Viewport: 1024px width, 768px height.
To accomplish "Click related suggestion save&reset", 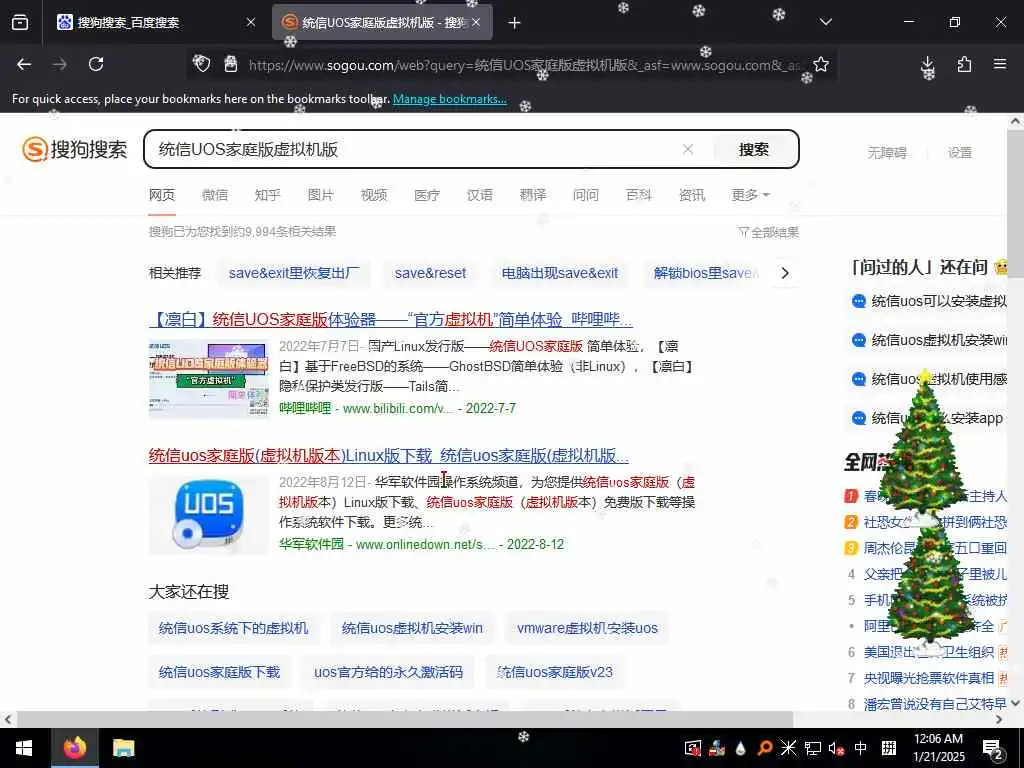I will pos(430,273).
